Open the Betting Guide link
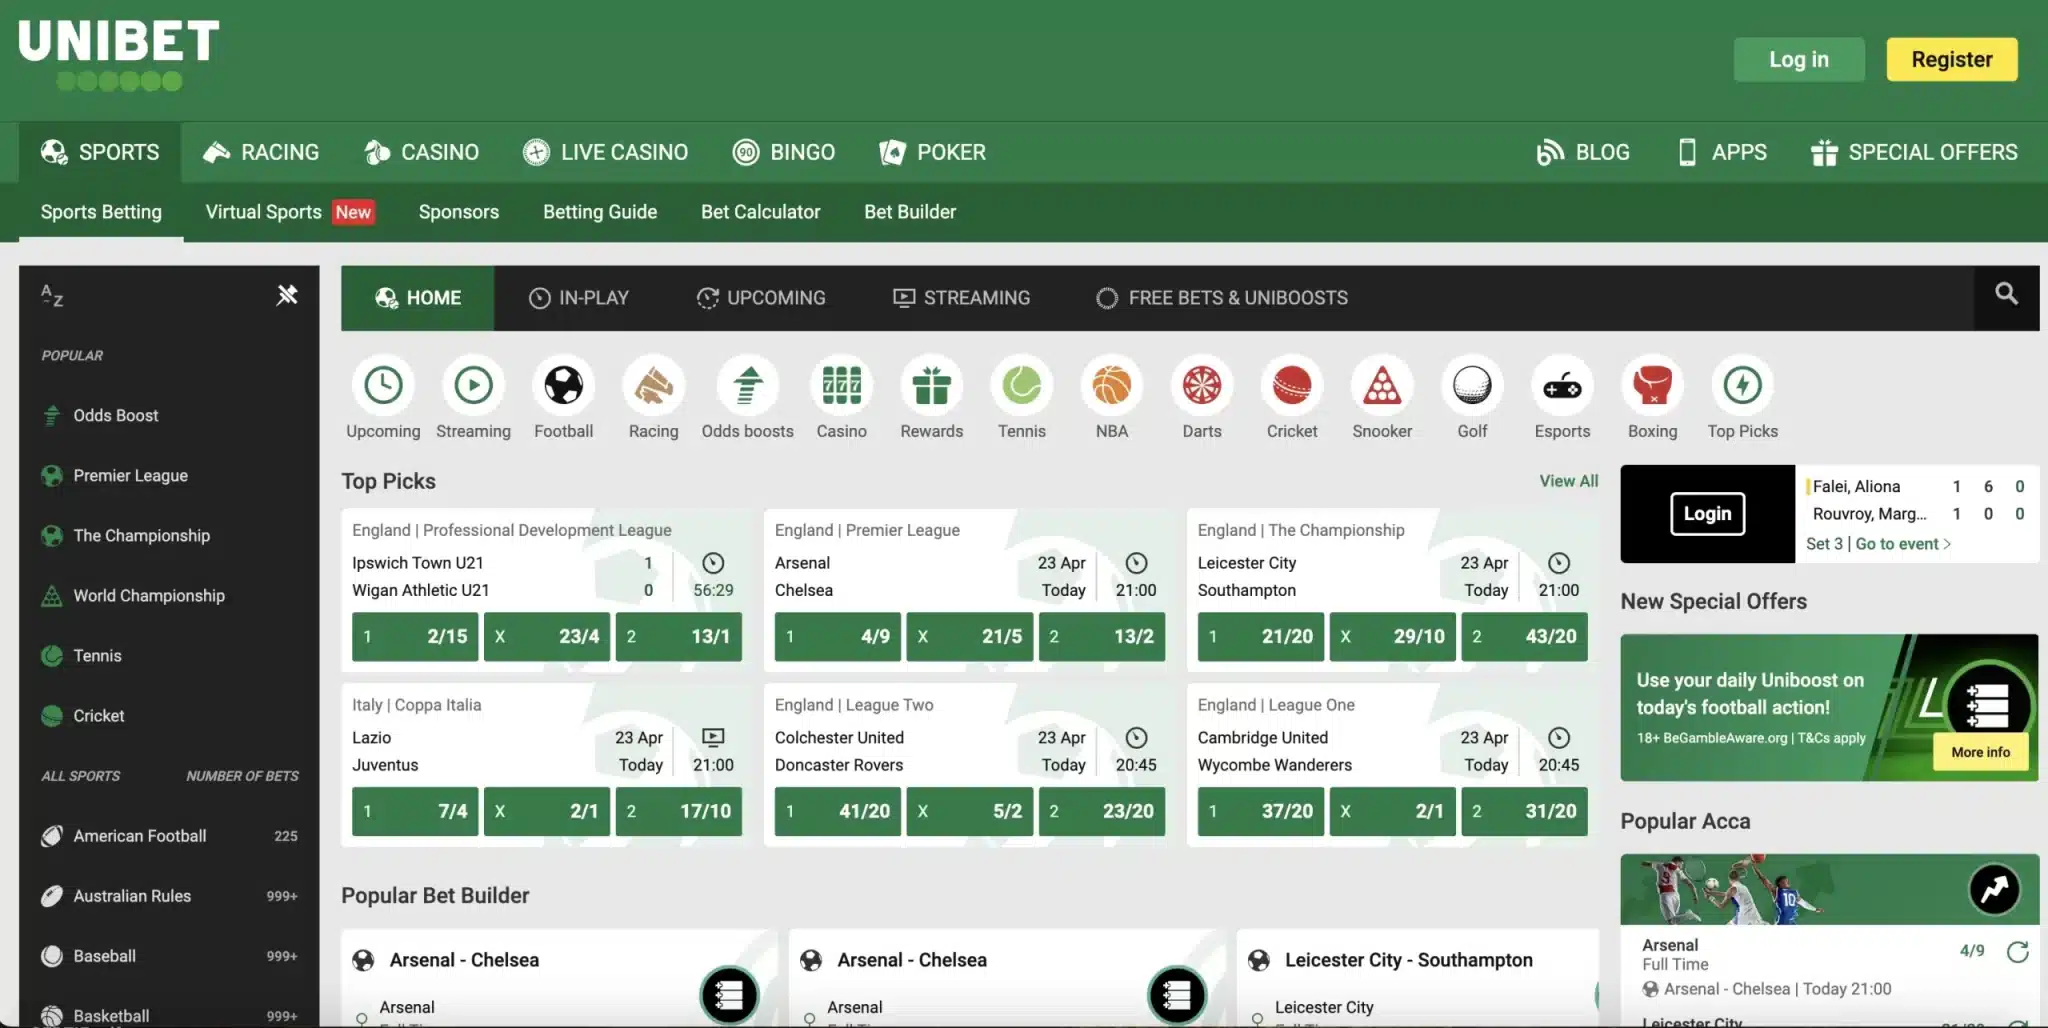Viewport: 2048px width, 1028px height. click(x=600, y=212)
